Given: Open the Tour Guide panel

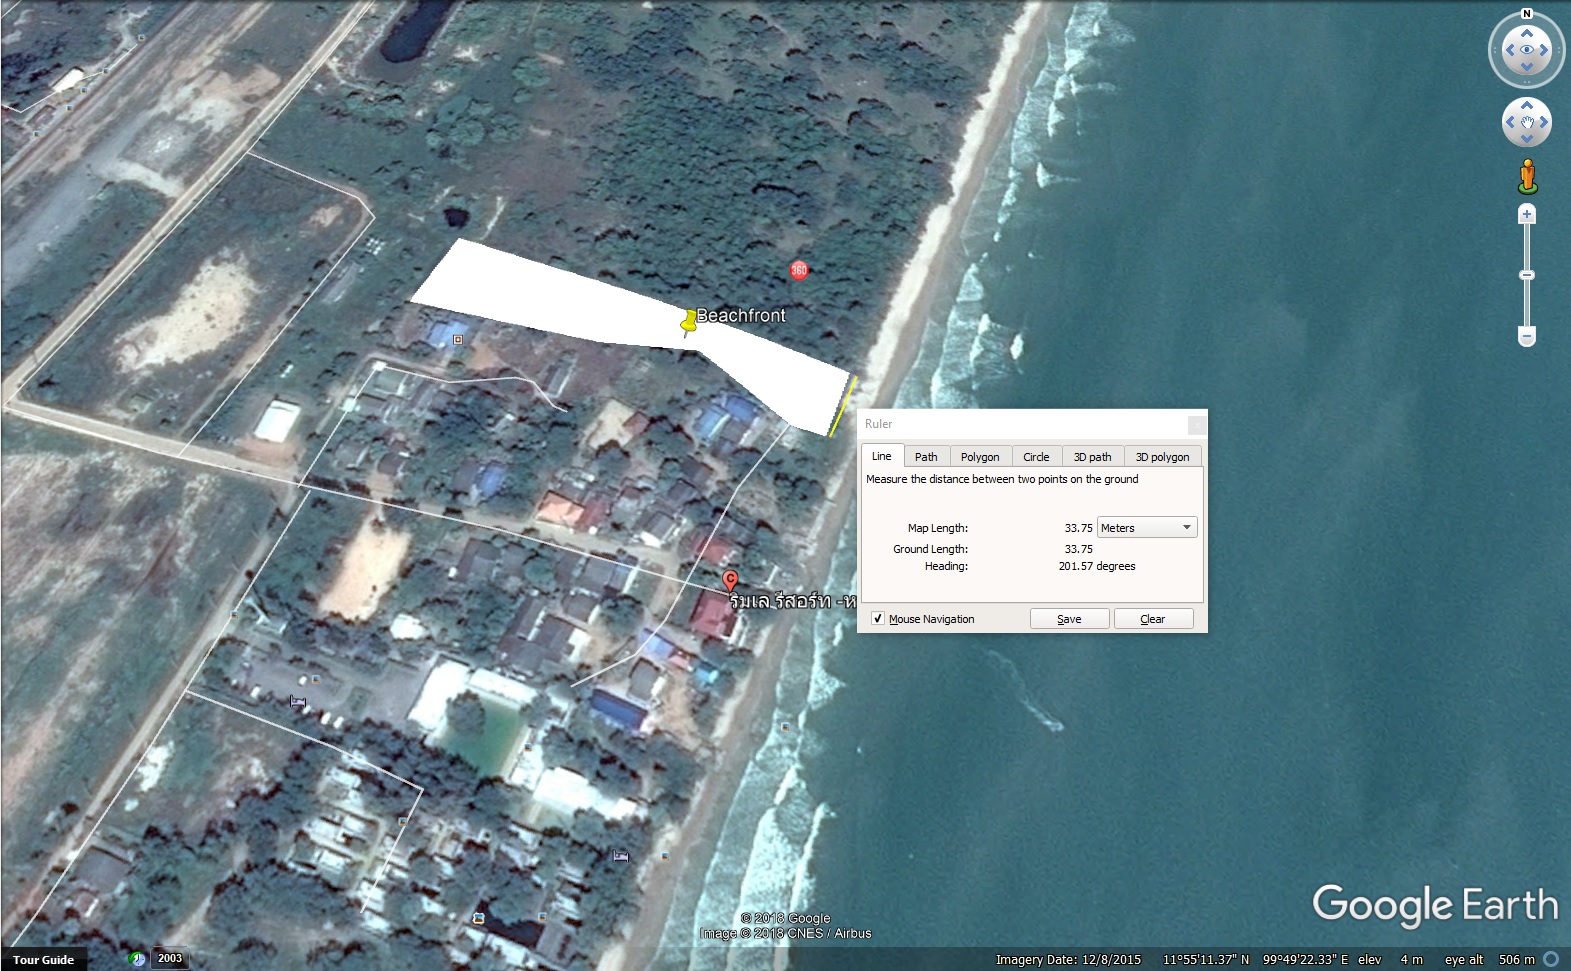Looking at the screenshot, I should pyautogui.click(x=44, y=960).
